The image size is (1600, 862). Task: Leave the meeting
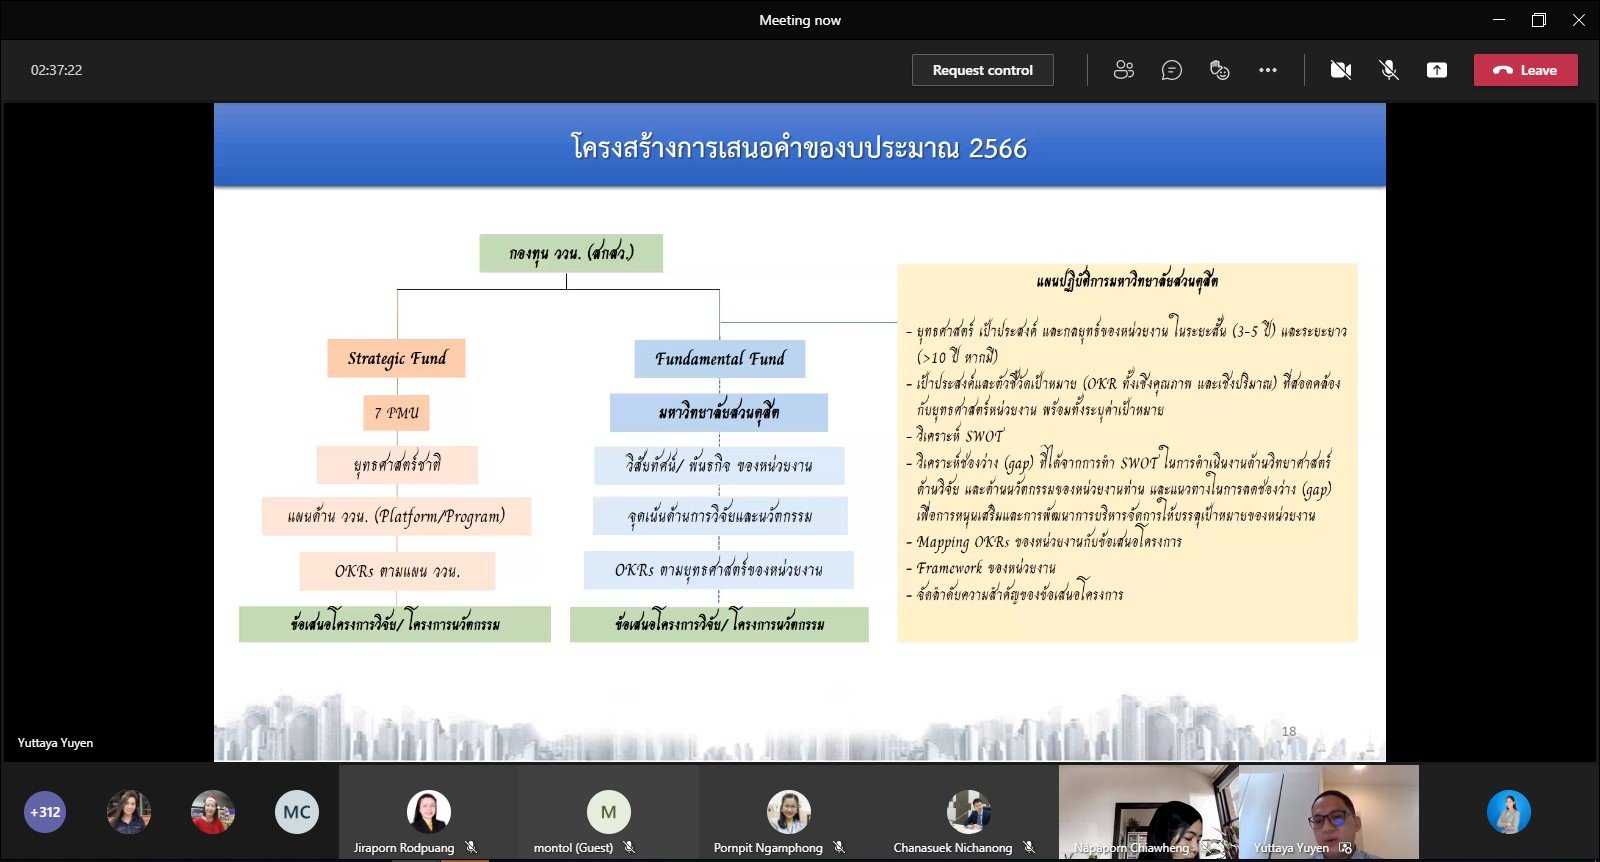pos(1525,70)
